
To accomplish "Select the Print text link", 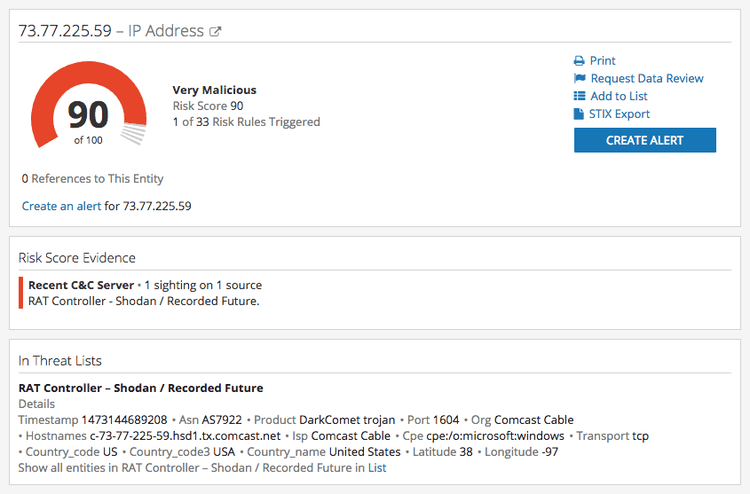I will tap(603, 61).
